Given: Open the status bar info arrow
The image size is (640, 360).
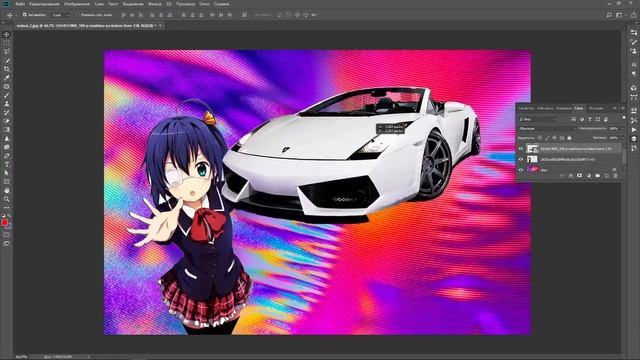Looking at the screenshot, I should [88, 357].
